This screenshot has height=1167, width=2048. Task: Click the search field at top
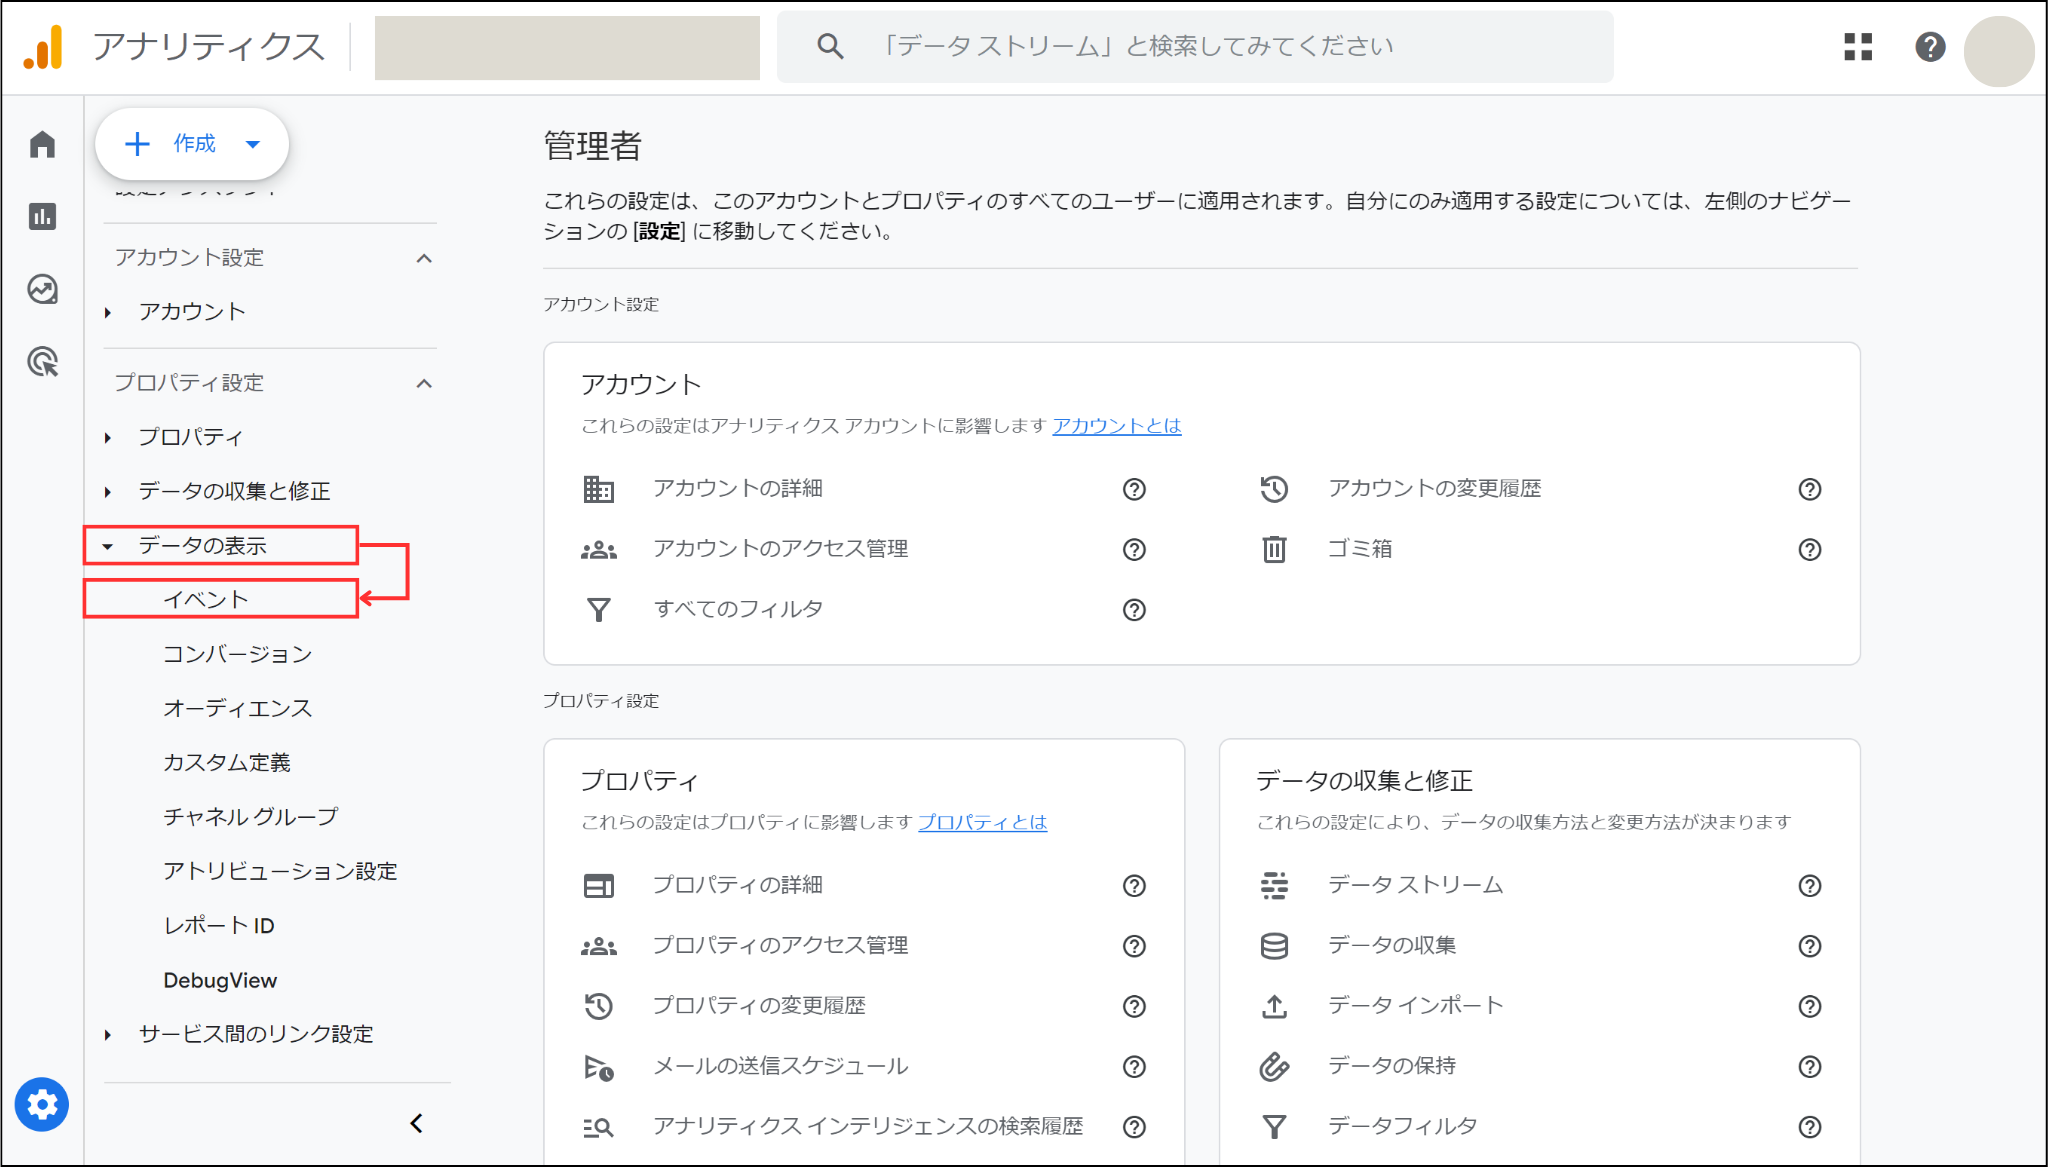click(x=1195, y=47)
